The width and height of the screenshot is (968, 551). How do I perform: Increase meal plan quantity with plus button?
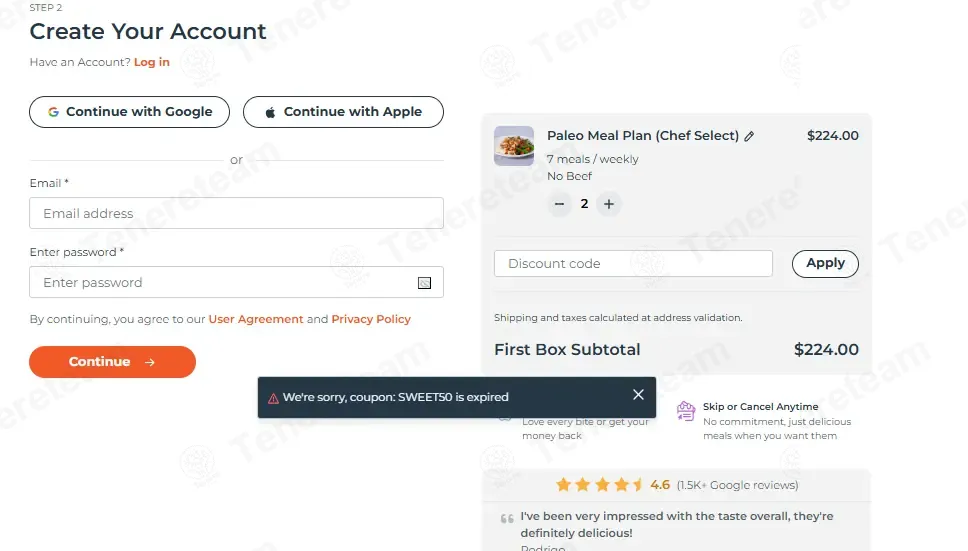click(609, 204)
